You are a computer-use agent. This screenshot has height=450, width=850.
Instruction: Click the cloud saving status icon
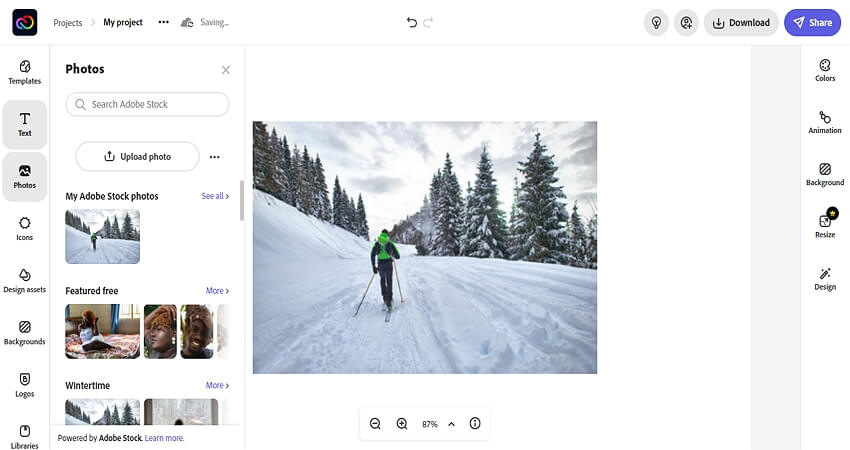187,22
